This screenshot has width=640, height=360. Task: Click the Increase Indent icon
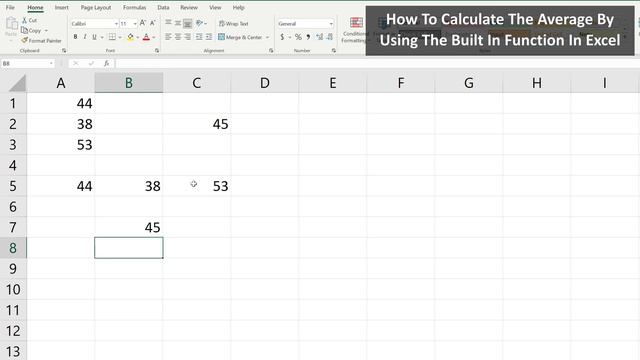pos(209,37)
